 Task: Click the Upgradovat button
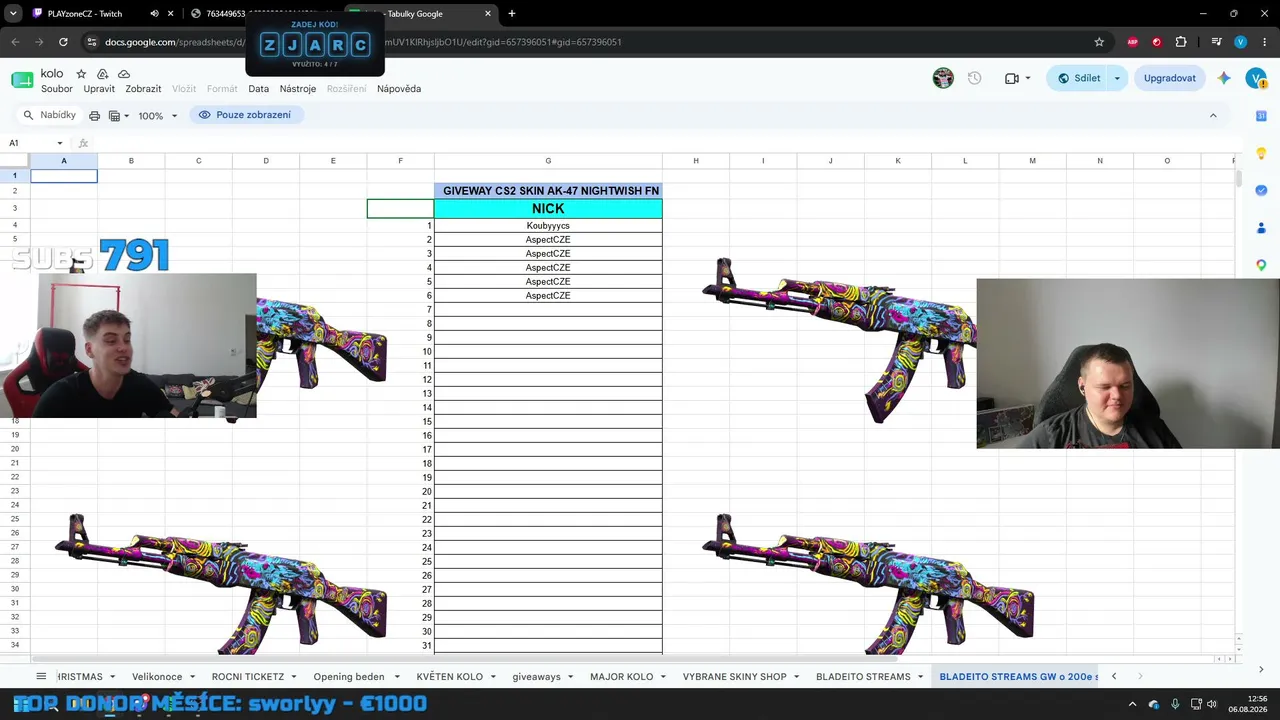pos(1169,78)
